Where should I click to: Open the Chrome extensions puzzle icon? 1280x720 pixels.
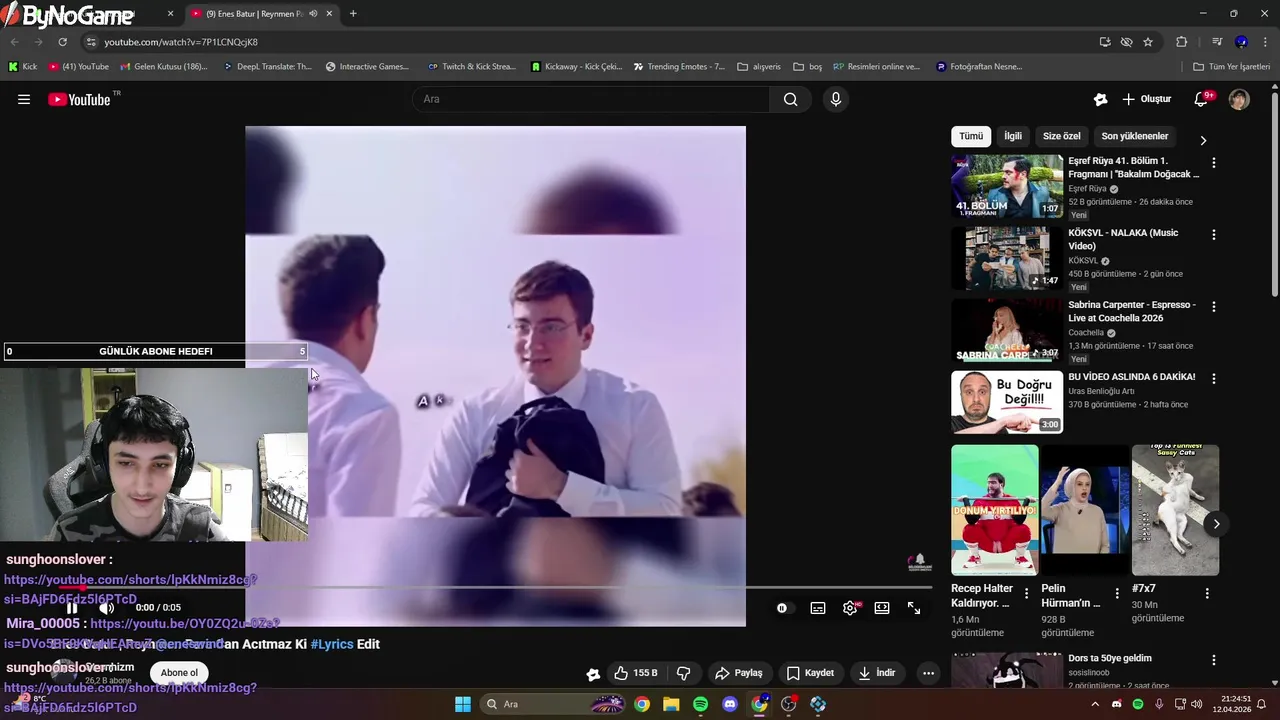1182,42
